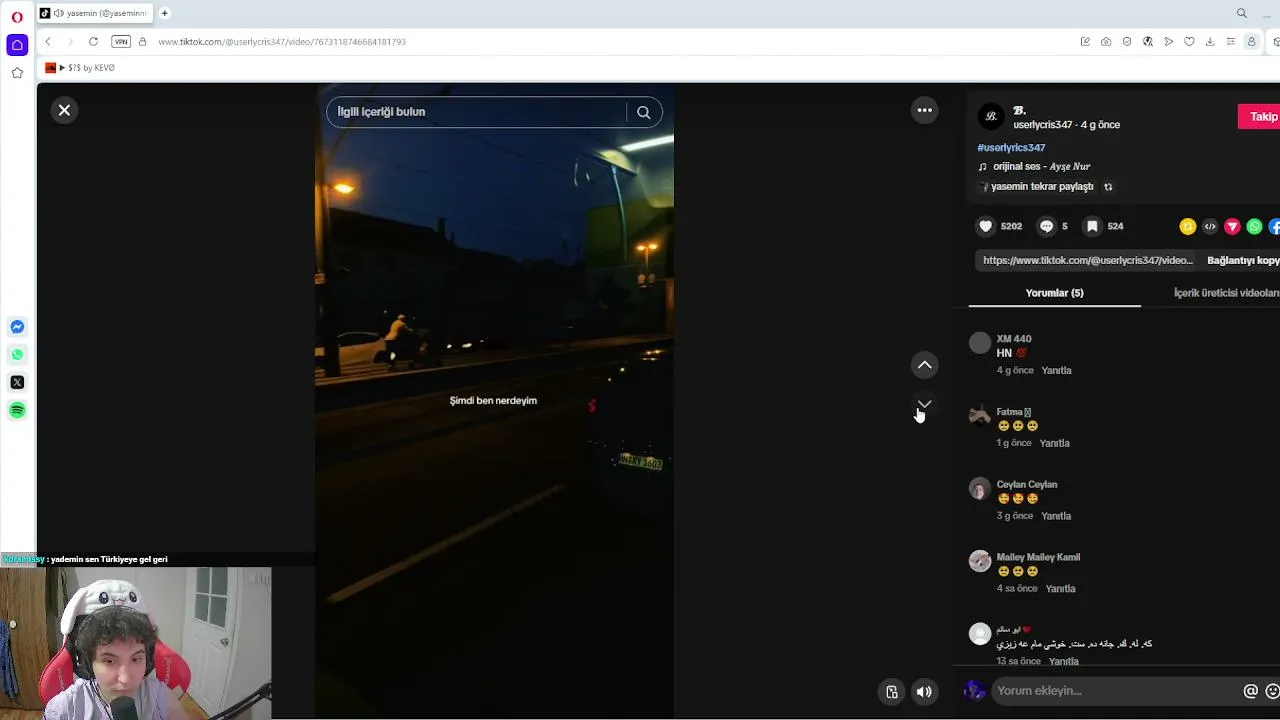Open Spotify in Opera sidebar
The height and width of the screenshot is (720, 1280).
(x=17, y=410)
